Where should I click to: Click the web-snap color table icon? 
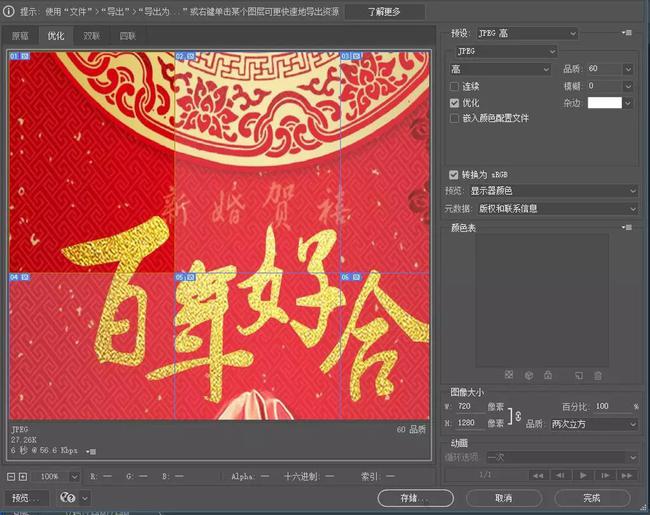point(529,375)
